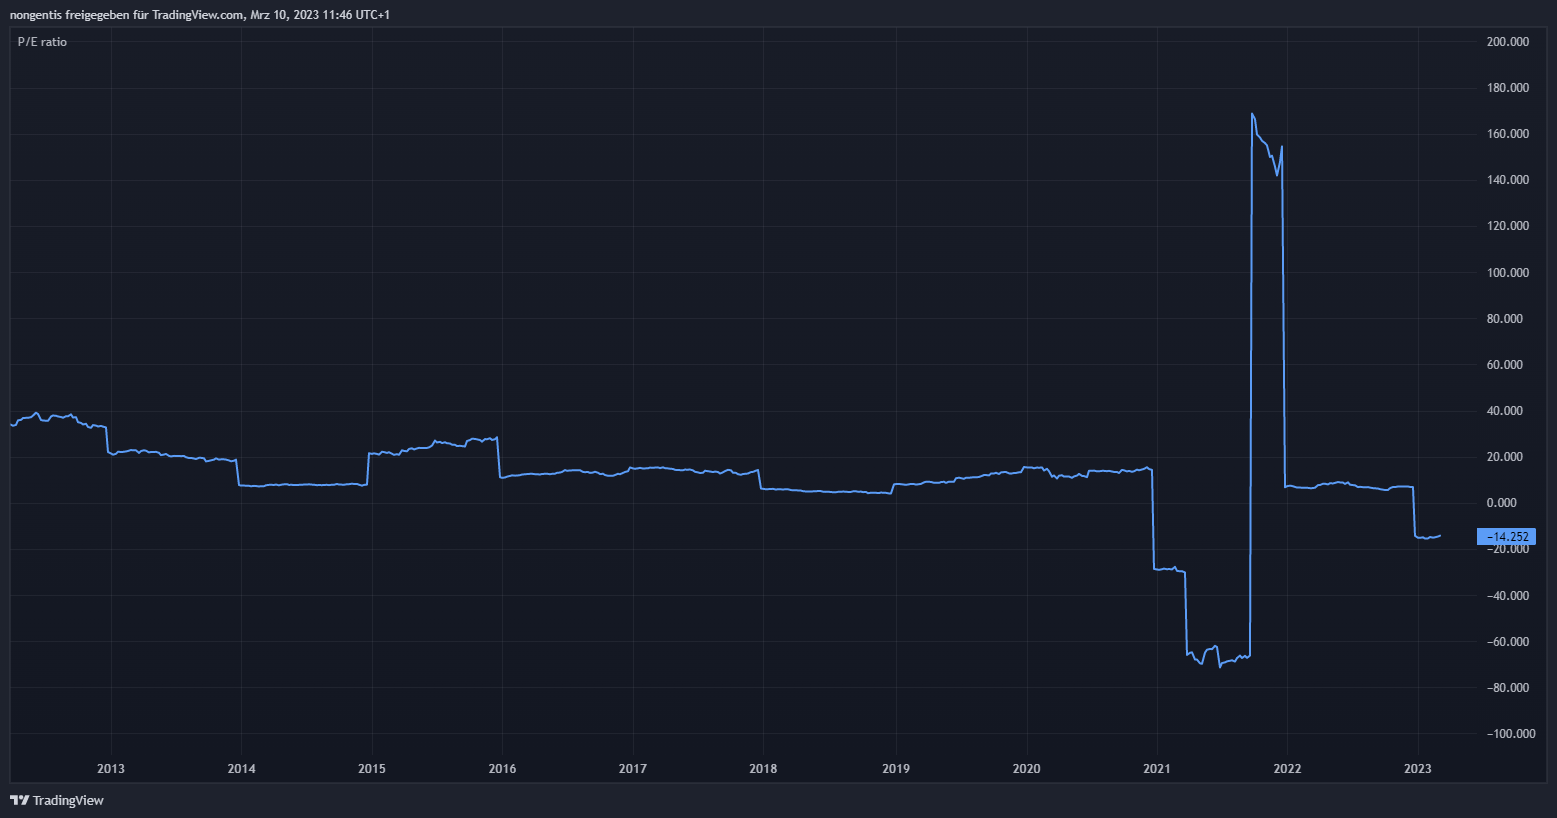1557x818 pixels.
Task: Click the 2017 year label
Action: 633,768
